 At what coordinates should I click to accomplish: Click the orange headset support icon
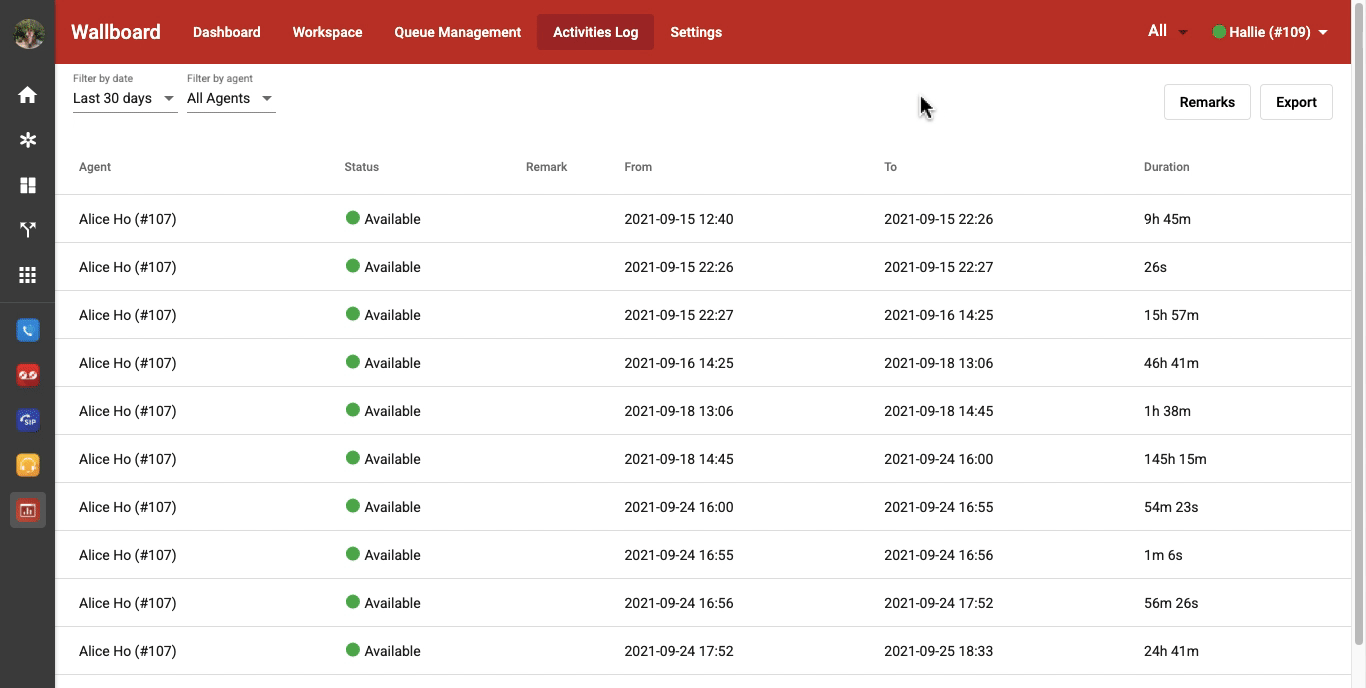27,464
